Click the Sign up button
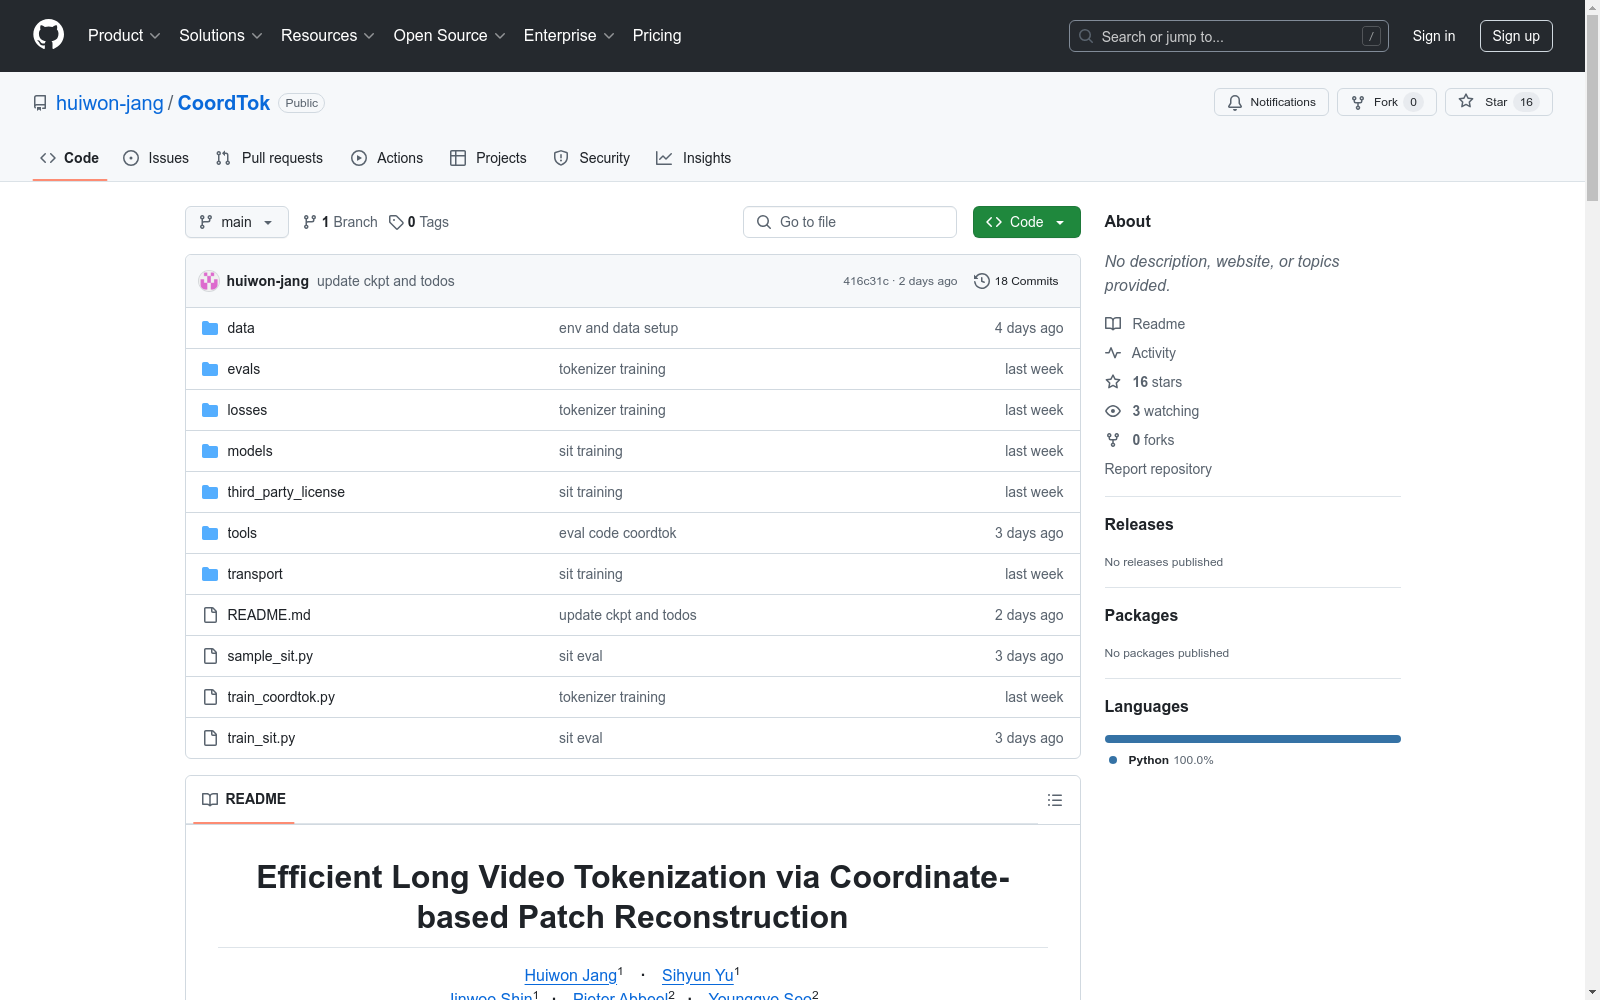Screen dimensions: 1600x1000 pyautogui.click(x=1516, y=36)
